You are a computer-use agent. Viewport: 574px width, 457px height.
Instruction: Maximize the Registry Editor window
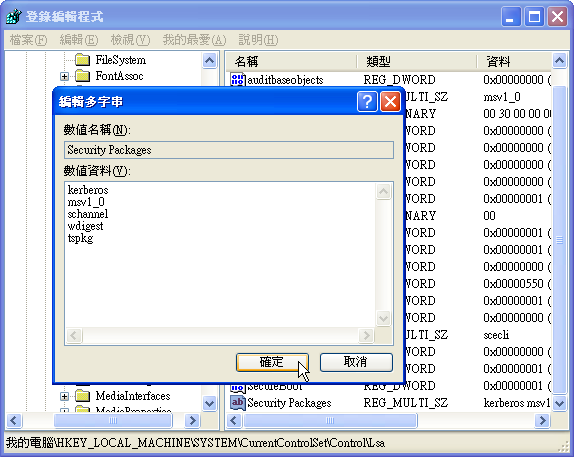pyautogui.click(x=534, y=16)
